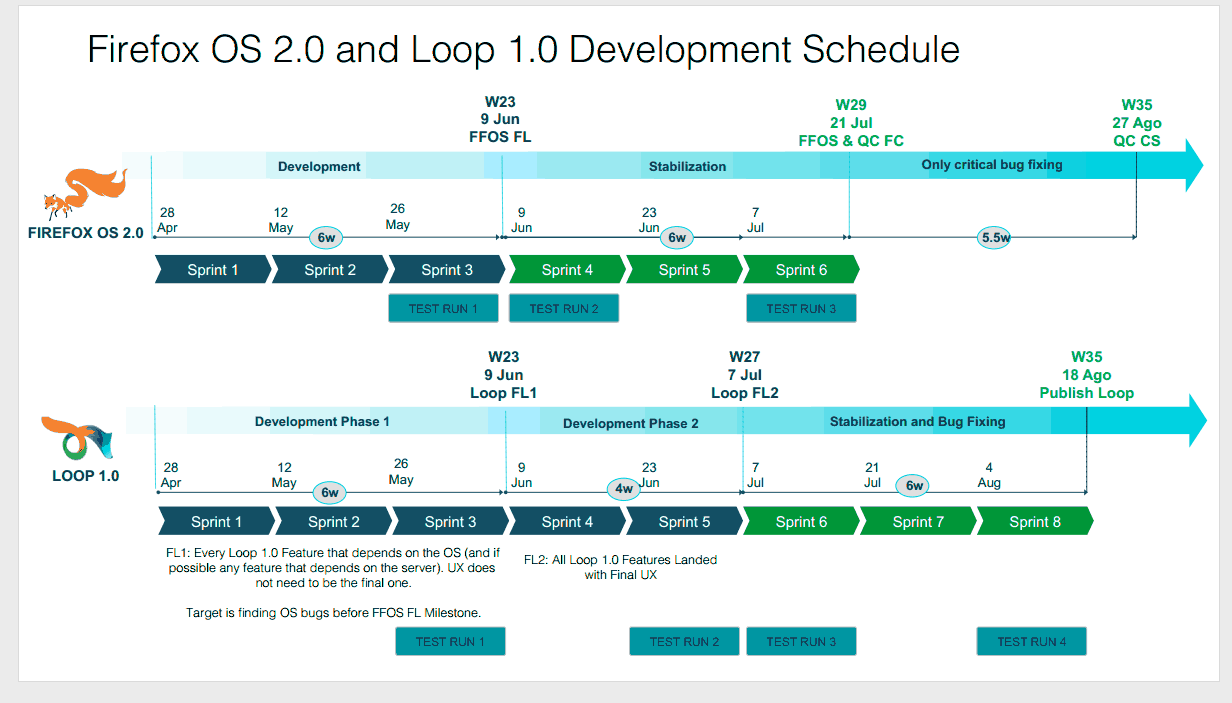Viewport: 1232px width, 703px height.
Task: Select Sprint 1 in the Loop 1.0 row
Action: tap(216, 522)
